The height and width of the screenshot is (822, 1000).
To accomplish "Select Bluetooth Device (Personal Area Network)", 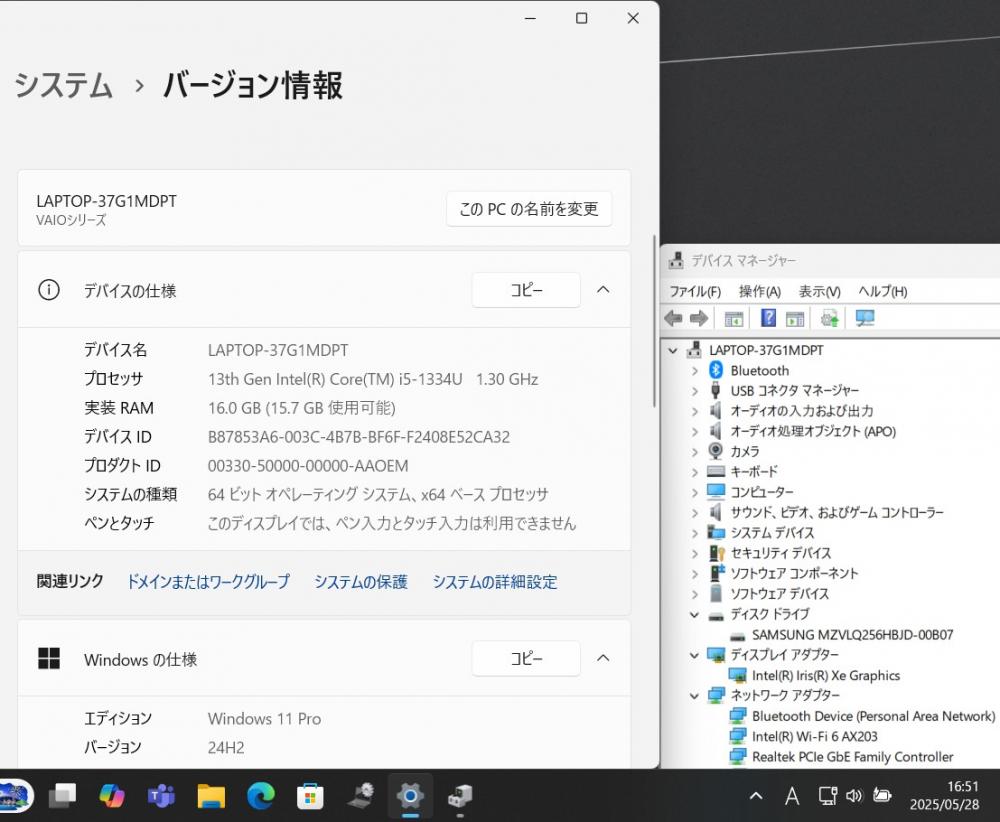I will tap(873, 716).
